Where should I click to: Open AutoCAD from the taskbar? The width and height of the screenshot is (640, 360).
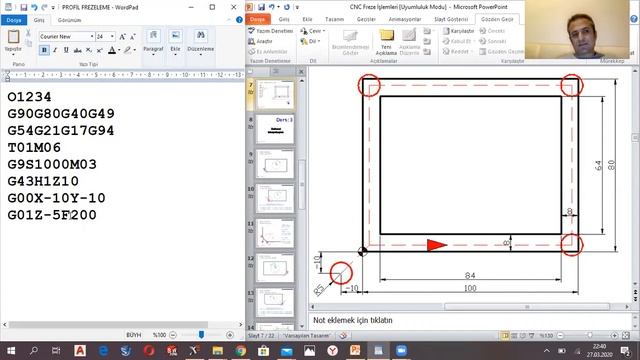(80, 351)
